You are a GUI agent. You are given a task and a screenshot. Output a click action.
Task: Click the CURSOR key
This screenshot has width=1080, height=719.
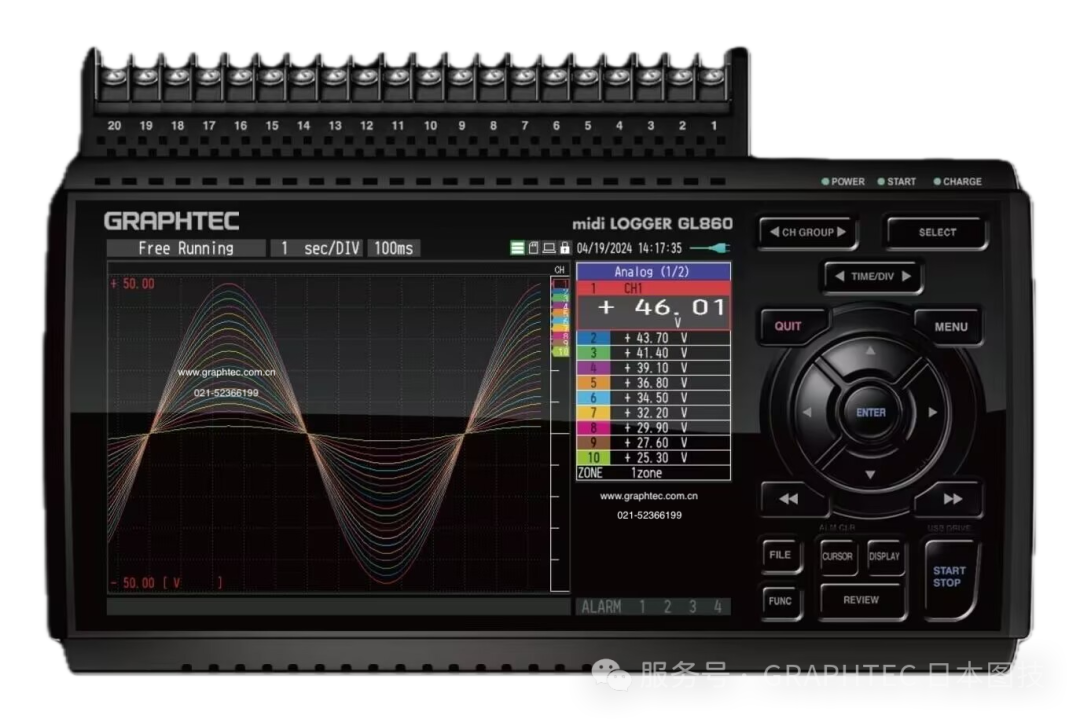coord(838,556)
